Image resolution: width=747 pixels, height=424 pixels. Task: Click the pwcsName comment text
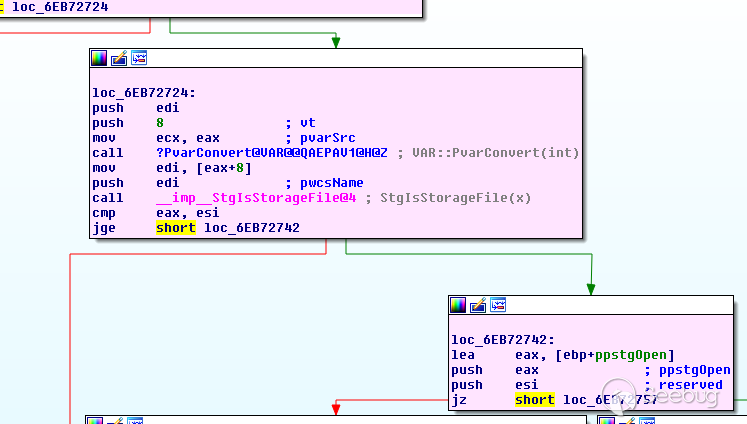[x=332, y=183]
